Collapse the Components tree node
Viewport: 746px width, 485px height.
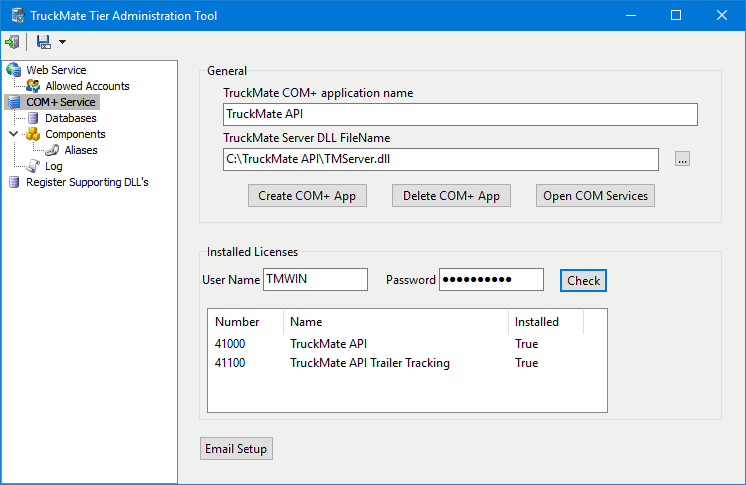point(13,134)
